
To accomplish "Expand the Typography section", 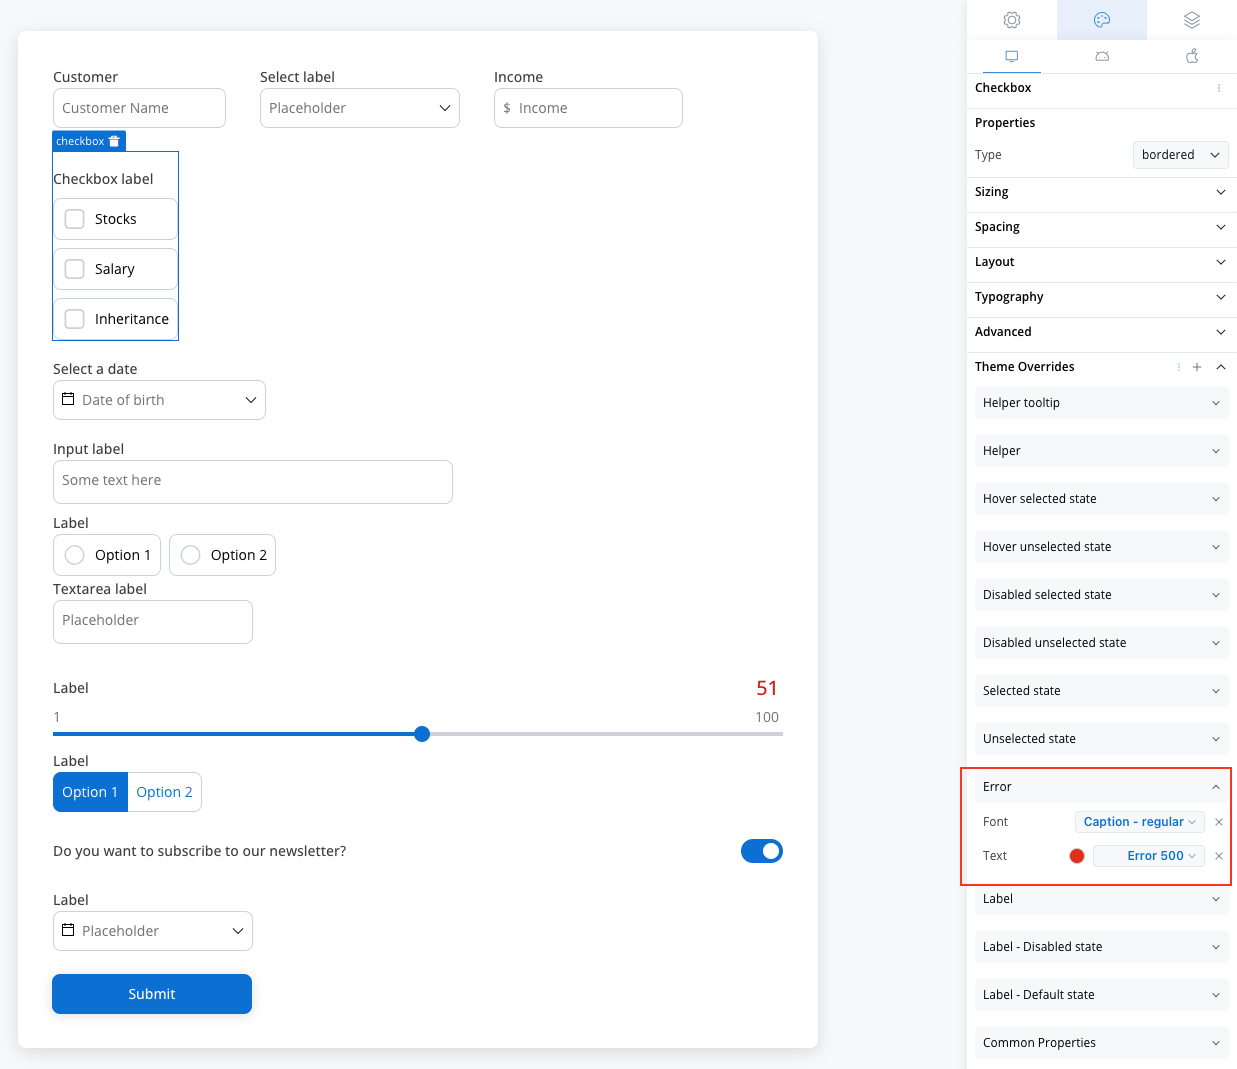I will [1101, 297].
